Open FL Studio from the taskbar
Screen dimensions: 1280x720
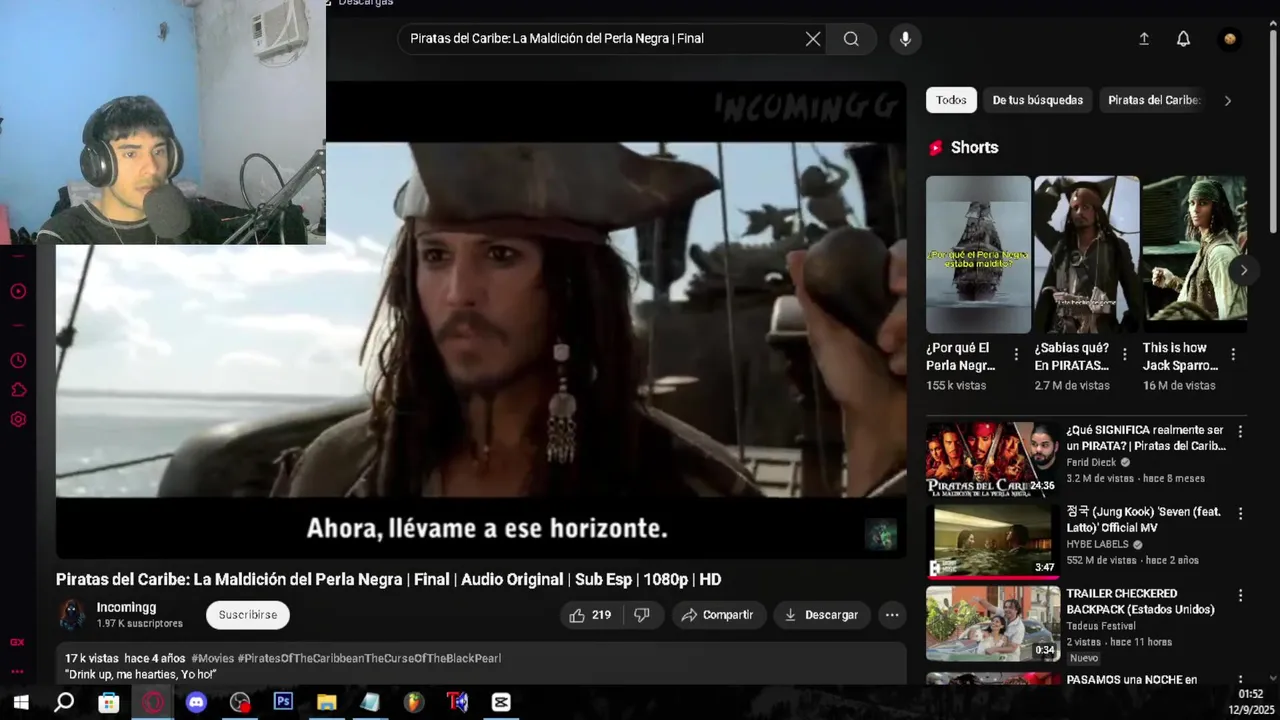[414, 702]
